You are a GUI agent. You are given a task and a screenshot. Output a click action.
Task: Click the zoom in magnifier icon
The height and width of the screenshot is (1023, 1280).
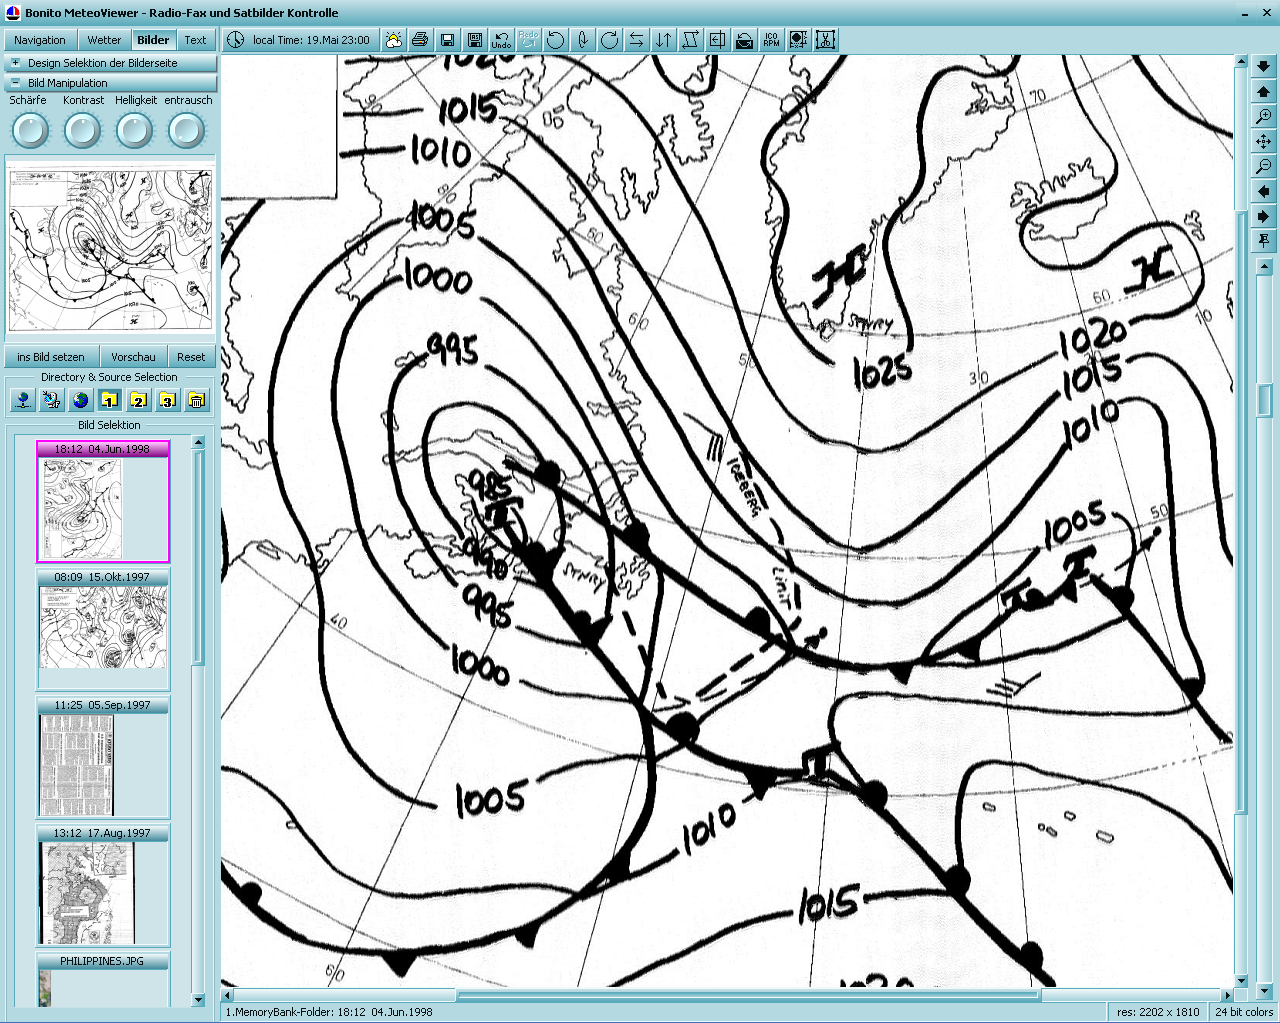click(x=1264, y=117)
